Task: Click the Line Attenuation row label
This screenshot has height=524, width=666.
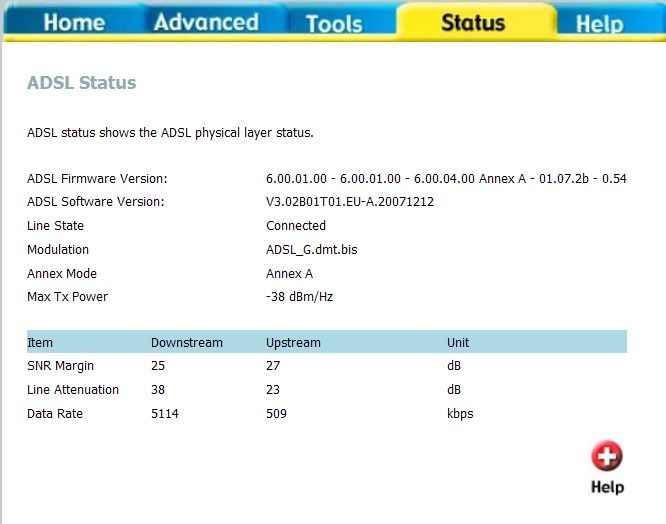Action: click(x=73, y=390)
